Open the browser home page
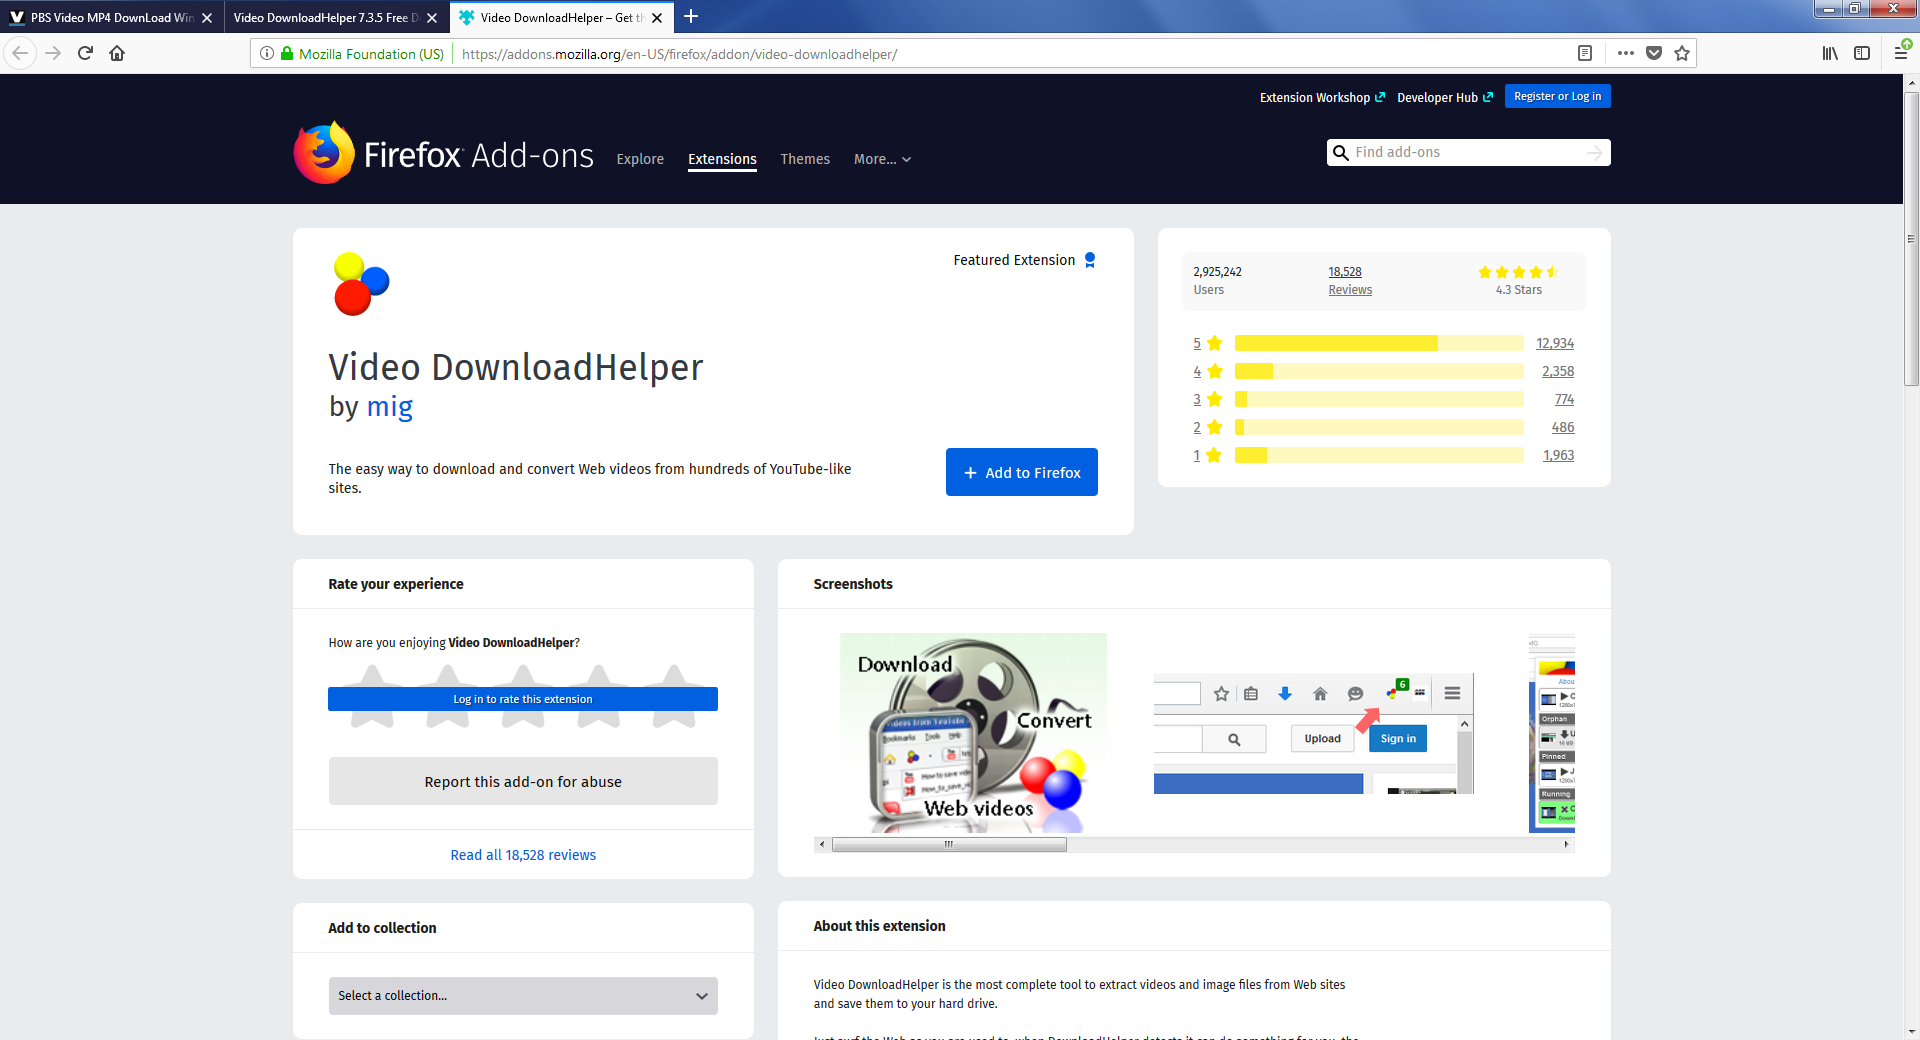Viewport: 1920px width, 1040px height. pyautogui.click(x=117, y=53)
